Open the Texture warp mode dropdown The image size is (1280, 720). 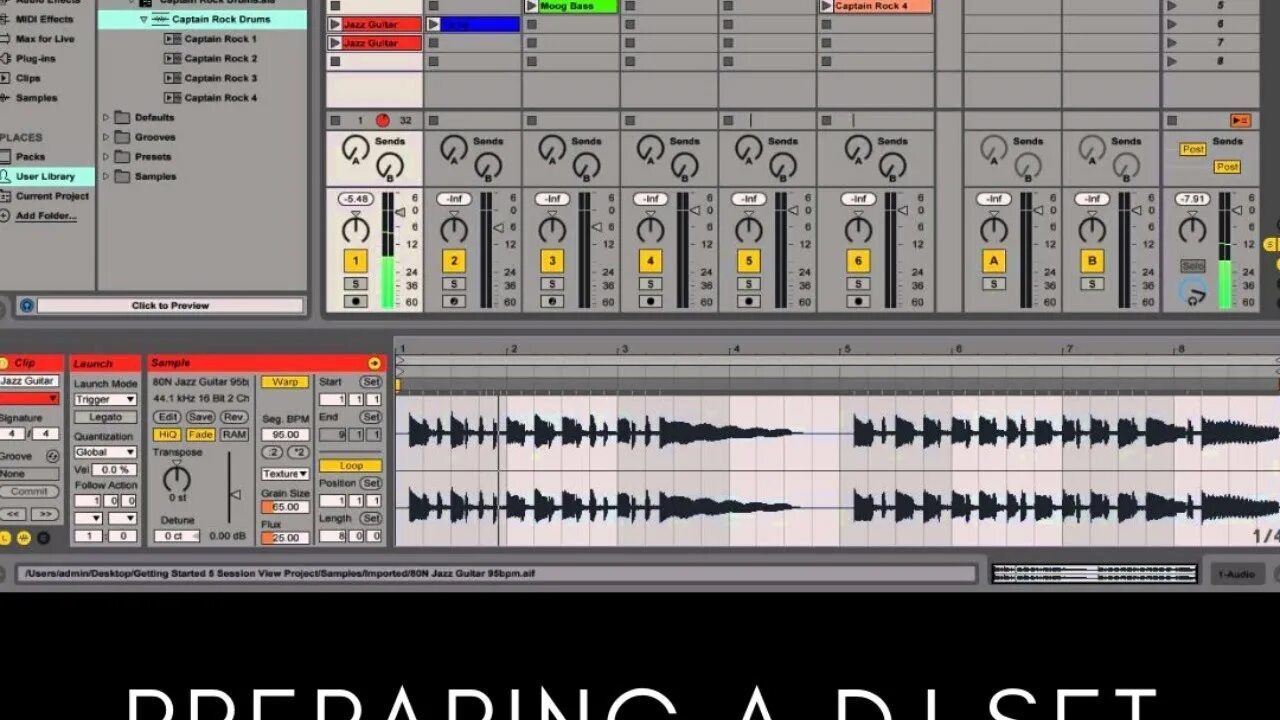coord(283,472)
